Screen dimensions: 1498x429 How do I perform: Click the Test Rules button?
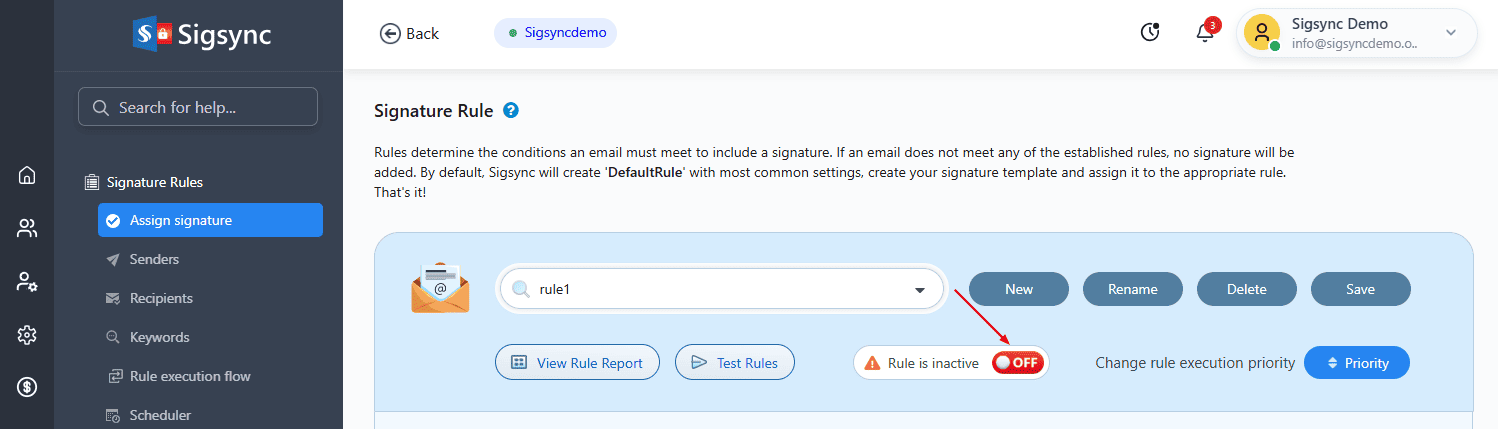point(734,363)
